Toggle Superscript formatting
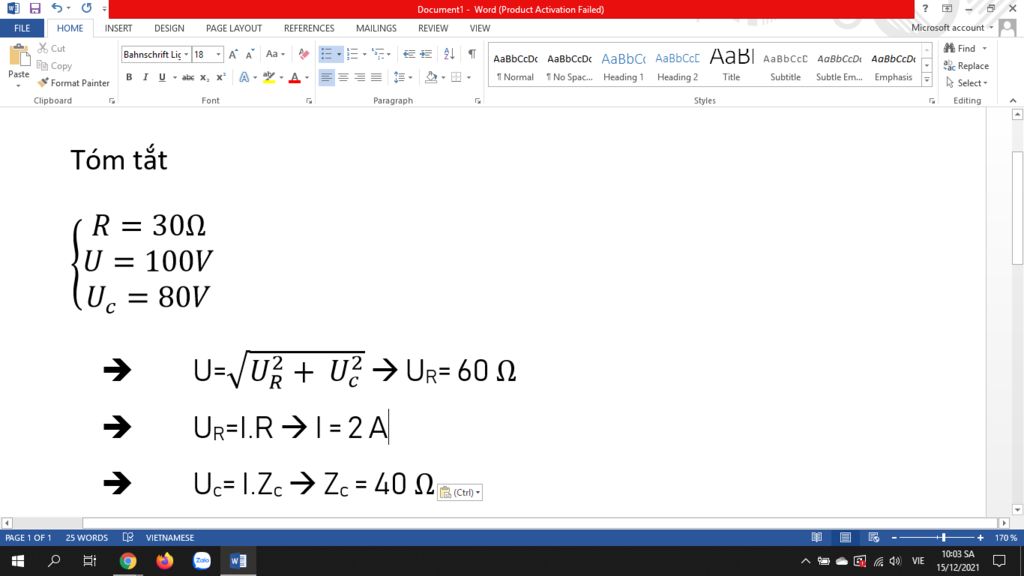1024x576 pixels. (x=221, y=77)
